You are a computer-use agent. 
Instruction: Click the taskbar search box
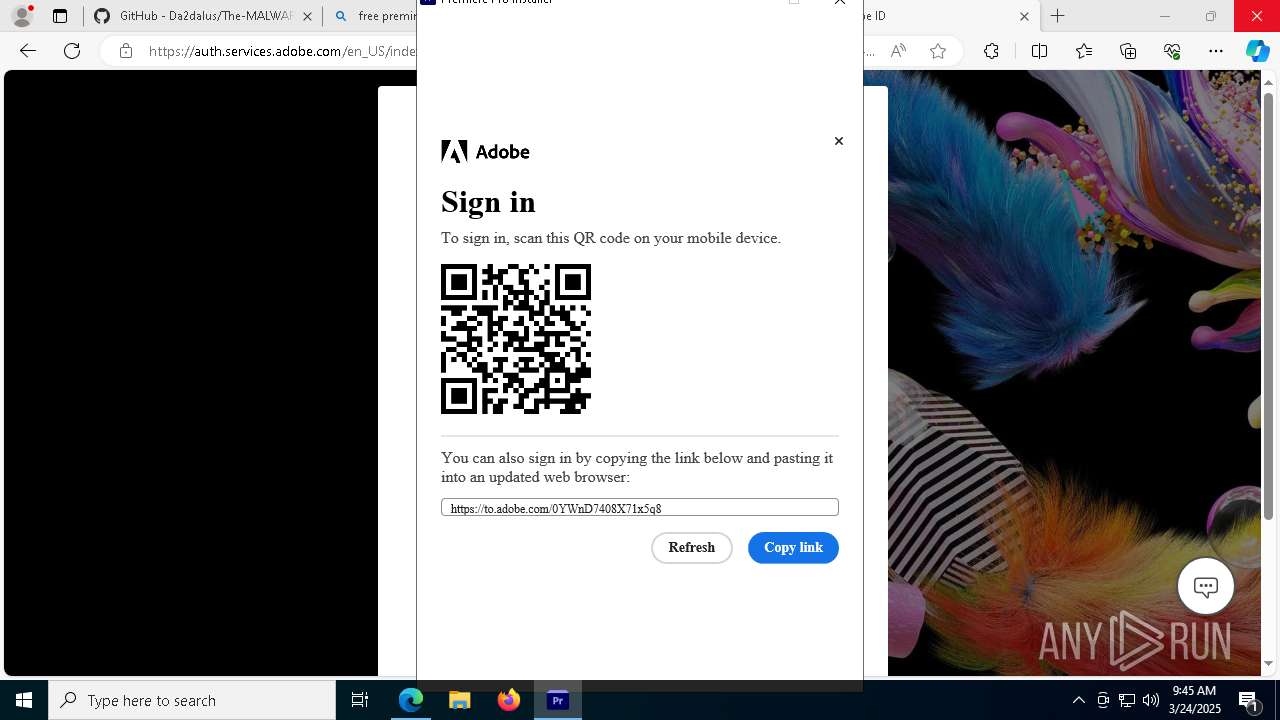pos(192,700)
